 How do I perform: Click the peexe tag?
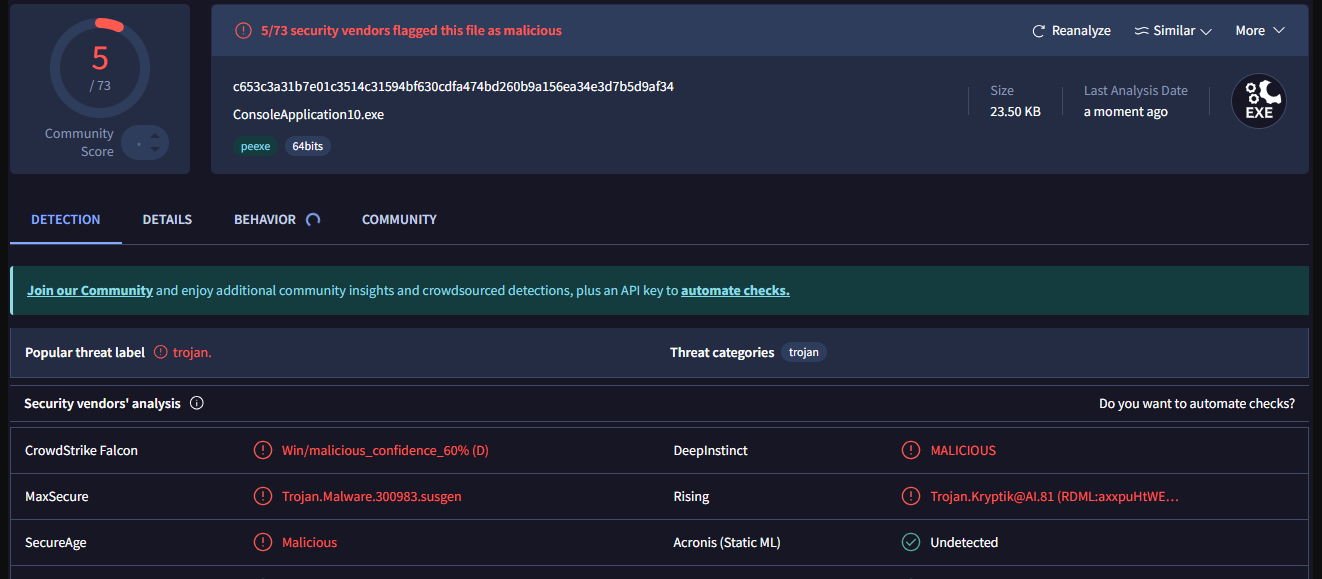pos(255,146)
